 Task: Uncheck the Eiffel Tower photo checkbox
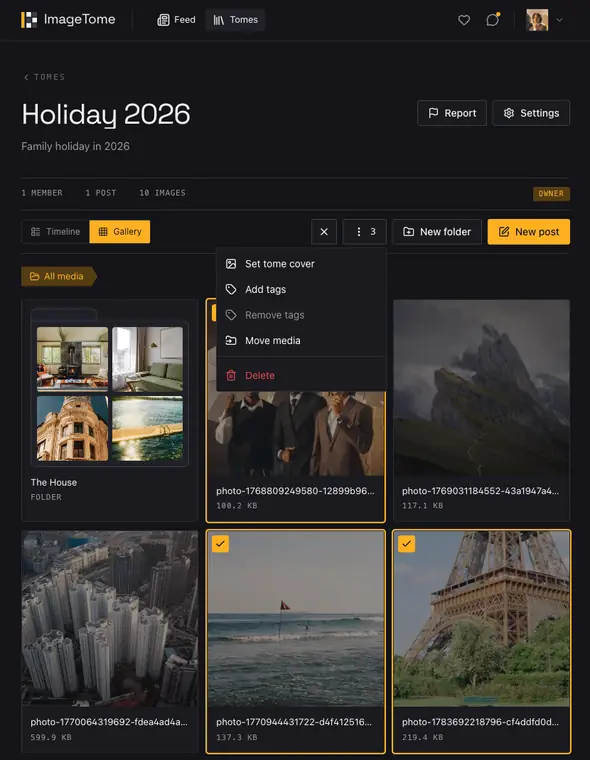[x=406, y=544]
